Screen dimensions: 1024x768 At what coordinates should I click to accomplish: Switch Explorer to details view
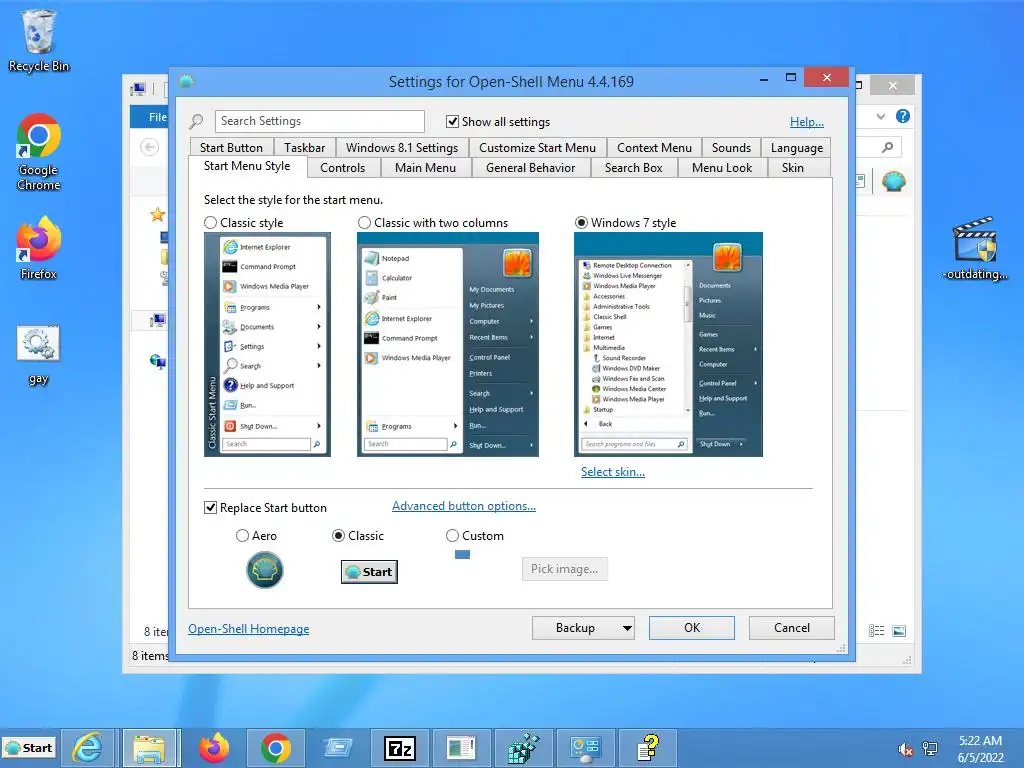pos(876,631)
